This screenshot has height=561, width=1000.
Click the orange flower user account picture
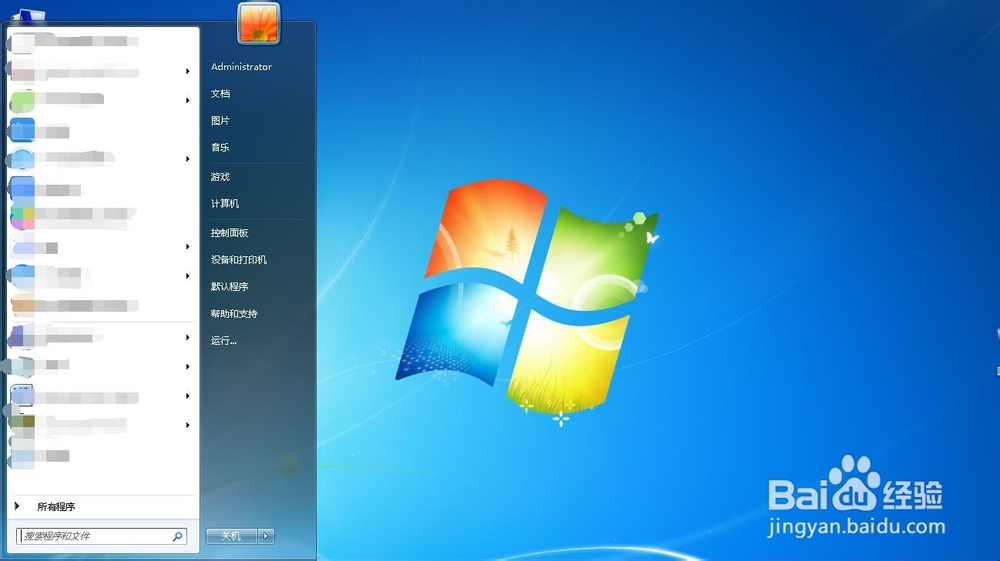258,24
